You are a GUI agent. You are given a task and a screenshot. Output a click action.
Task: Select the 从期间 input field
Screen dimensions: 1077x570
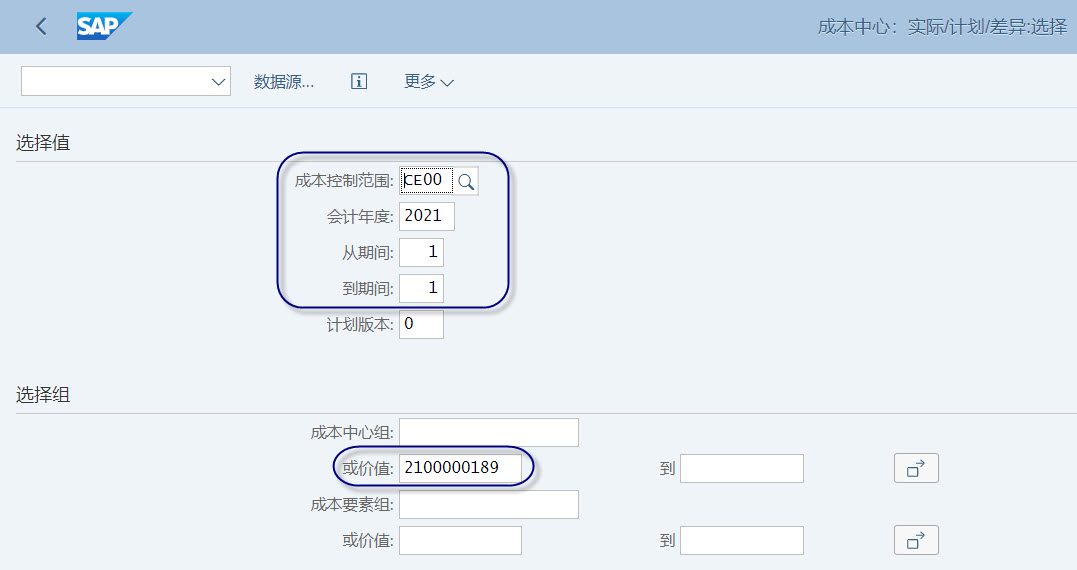coord(421,252)
